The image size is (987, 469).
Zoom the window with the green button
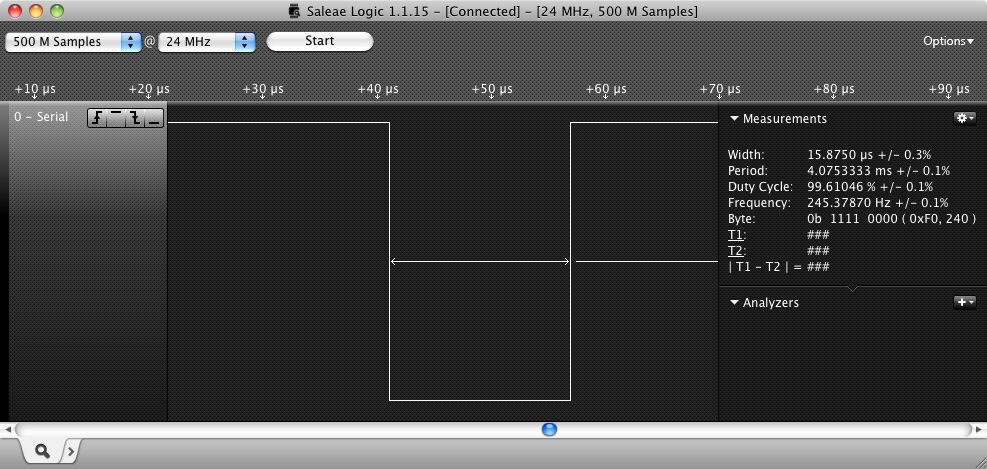57,11
